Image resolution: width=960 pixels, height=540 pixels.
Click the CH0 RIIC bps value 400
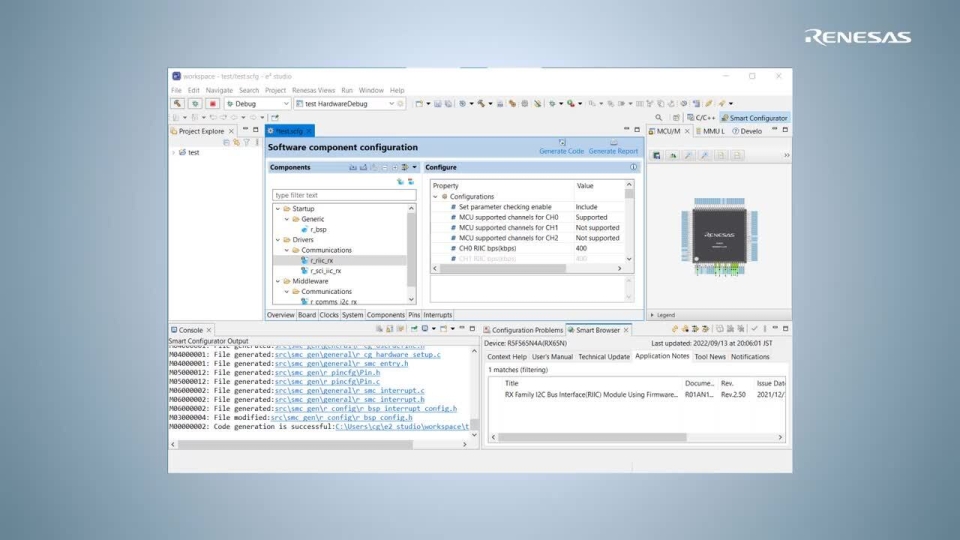click(x=581, y=249)
